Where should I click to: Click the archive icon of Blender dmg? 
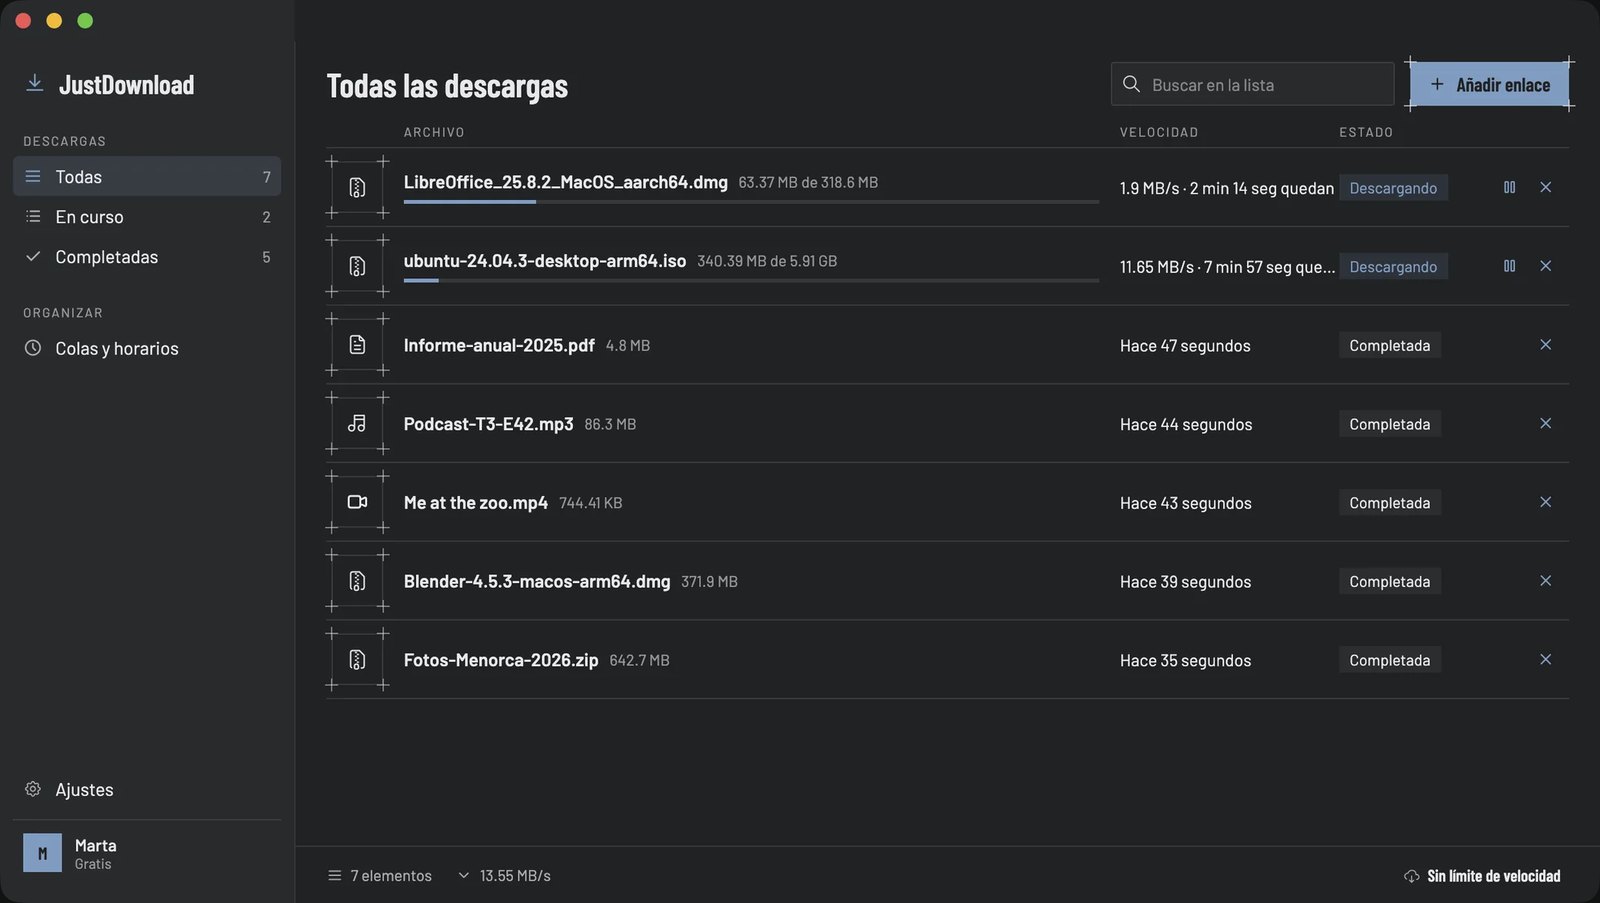coord(357,581)
